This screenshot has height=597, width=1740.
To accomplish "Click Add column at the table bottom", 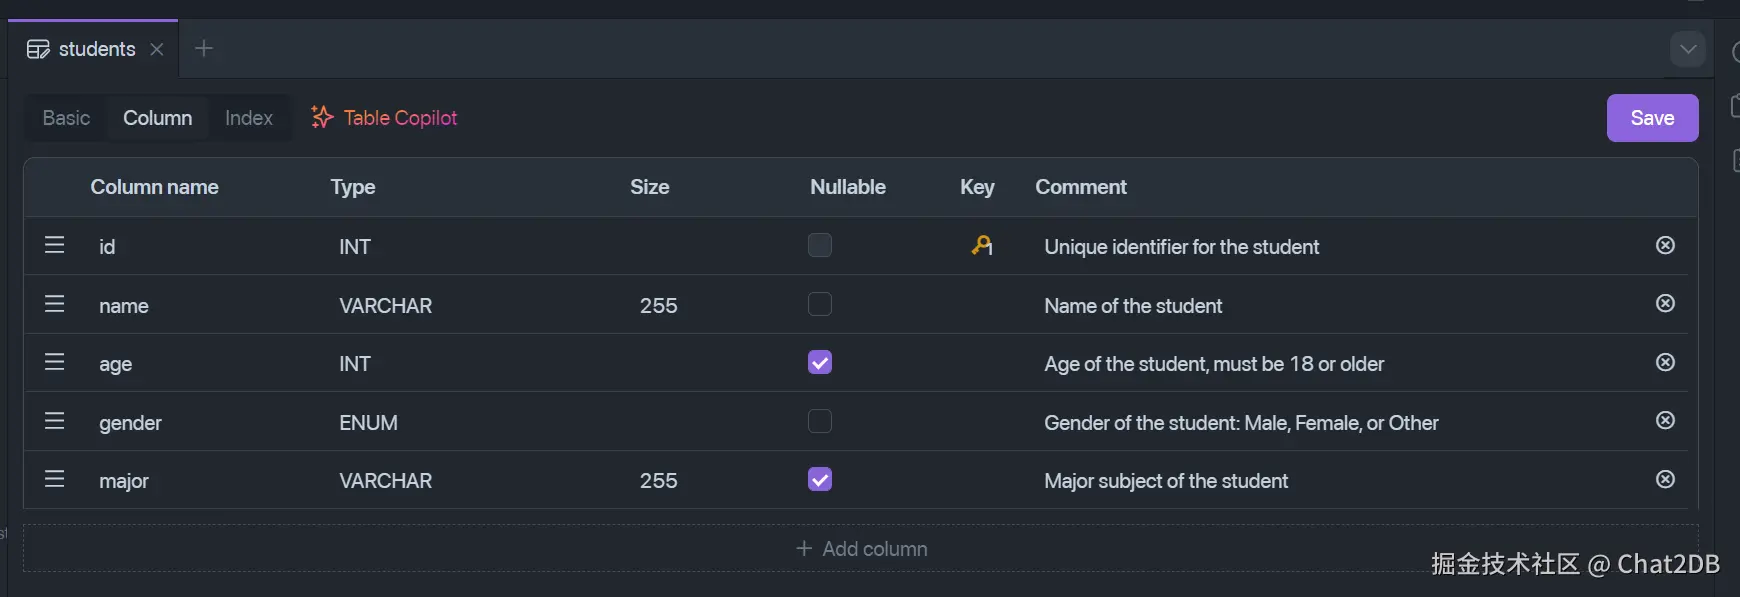I will (861, 549).
